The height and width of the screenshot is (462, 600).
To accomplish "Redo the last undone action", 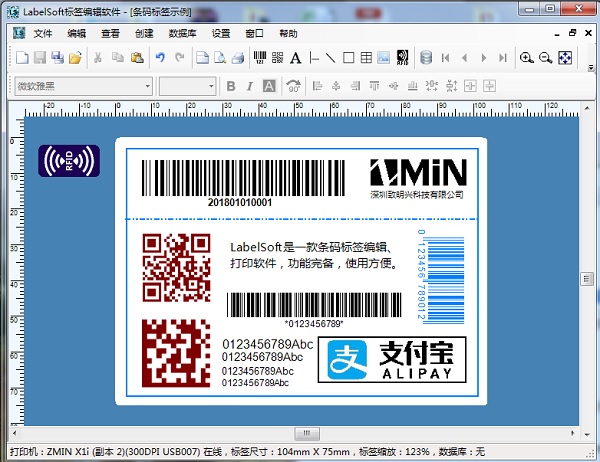I will (x=179, y=58).
